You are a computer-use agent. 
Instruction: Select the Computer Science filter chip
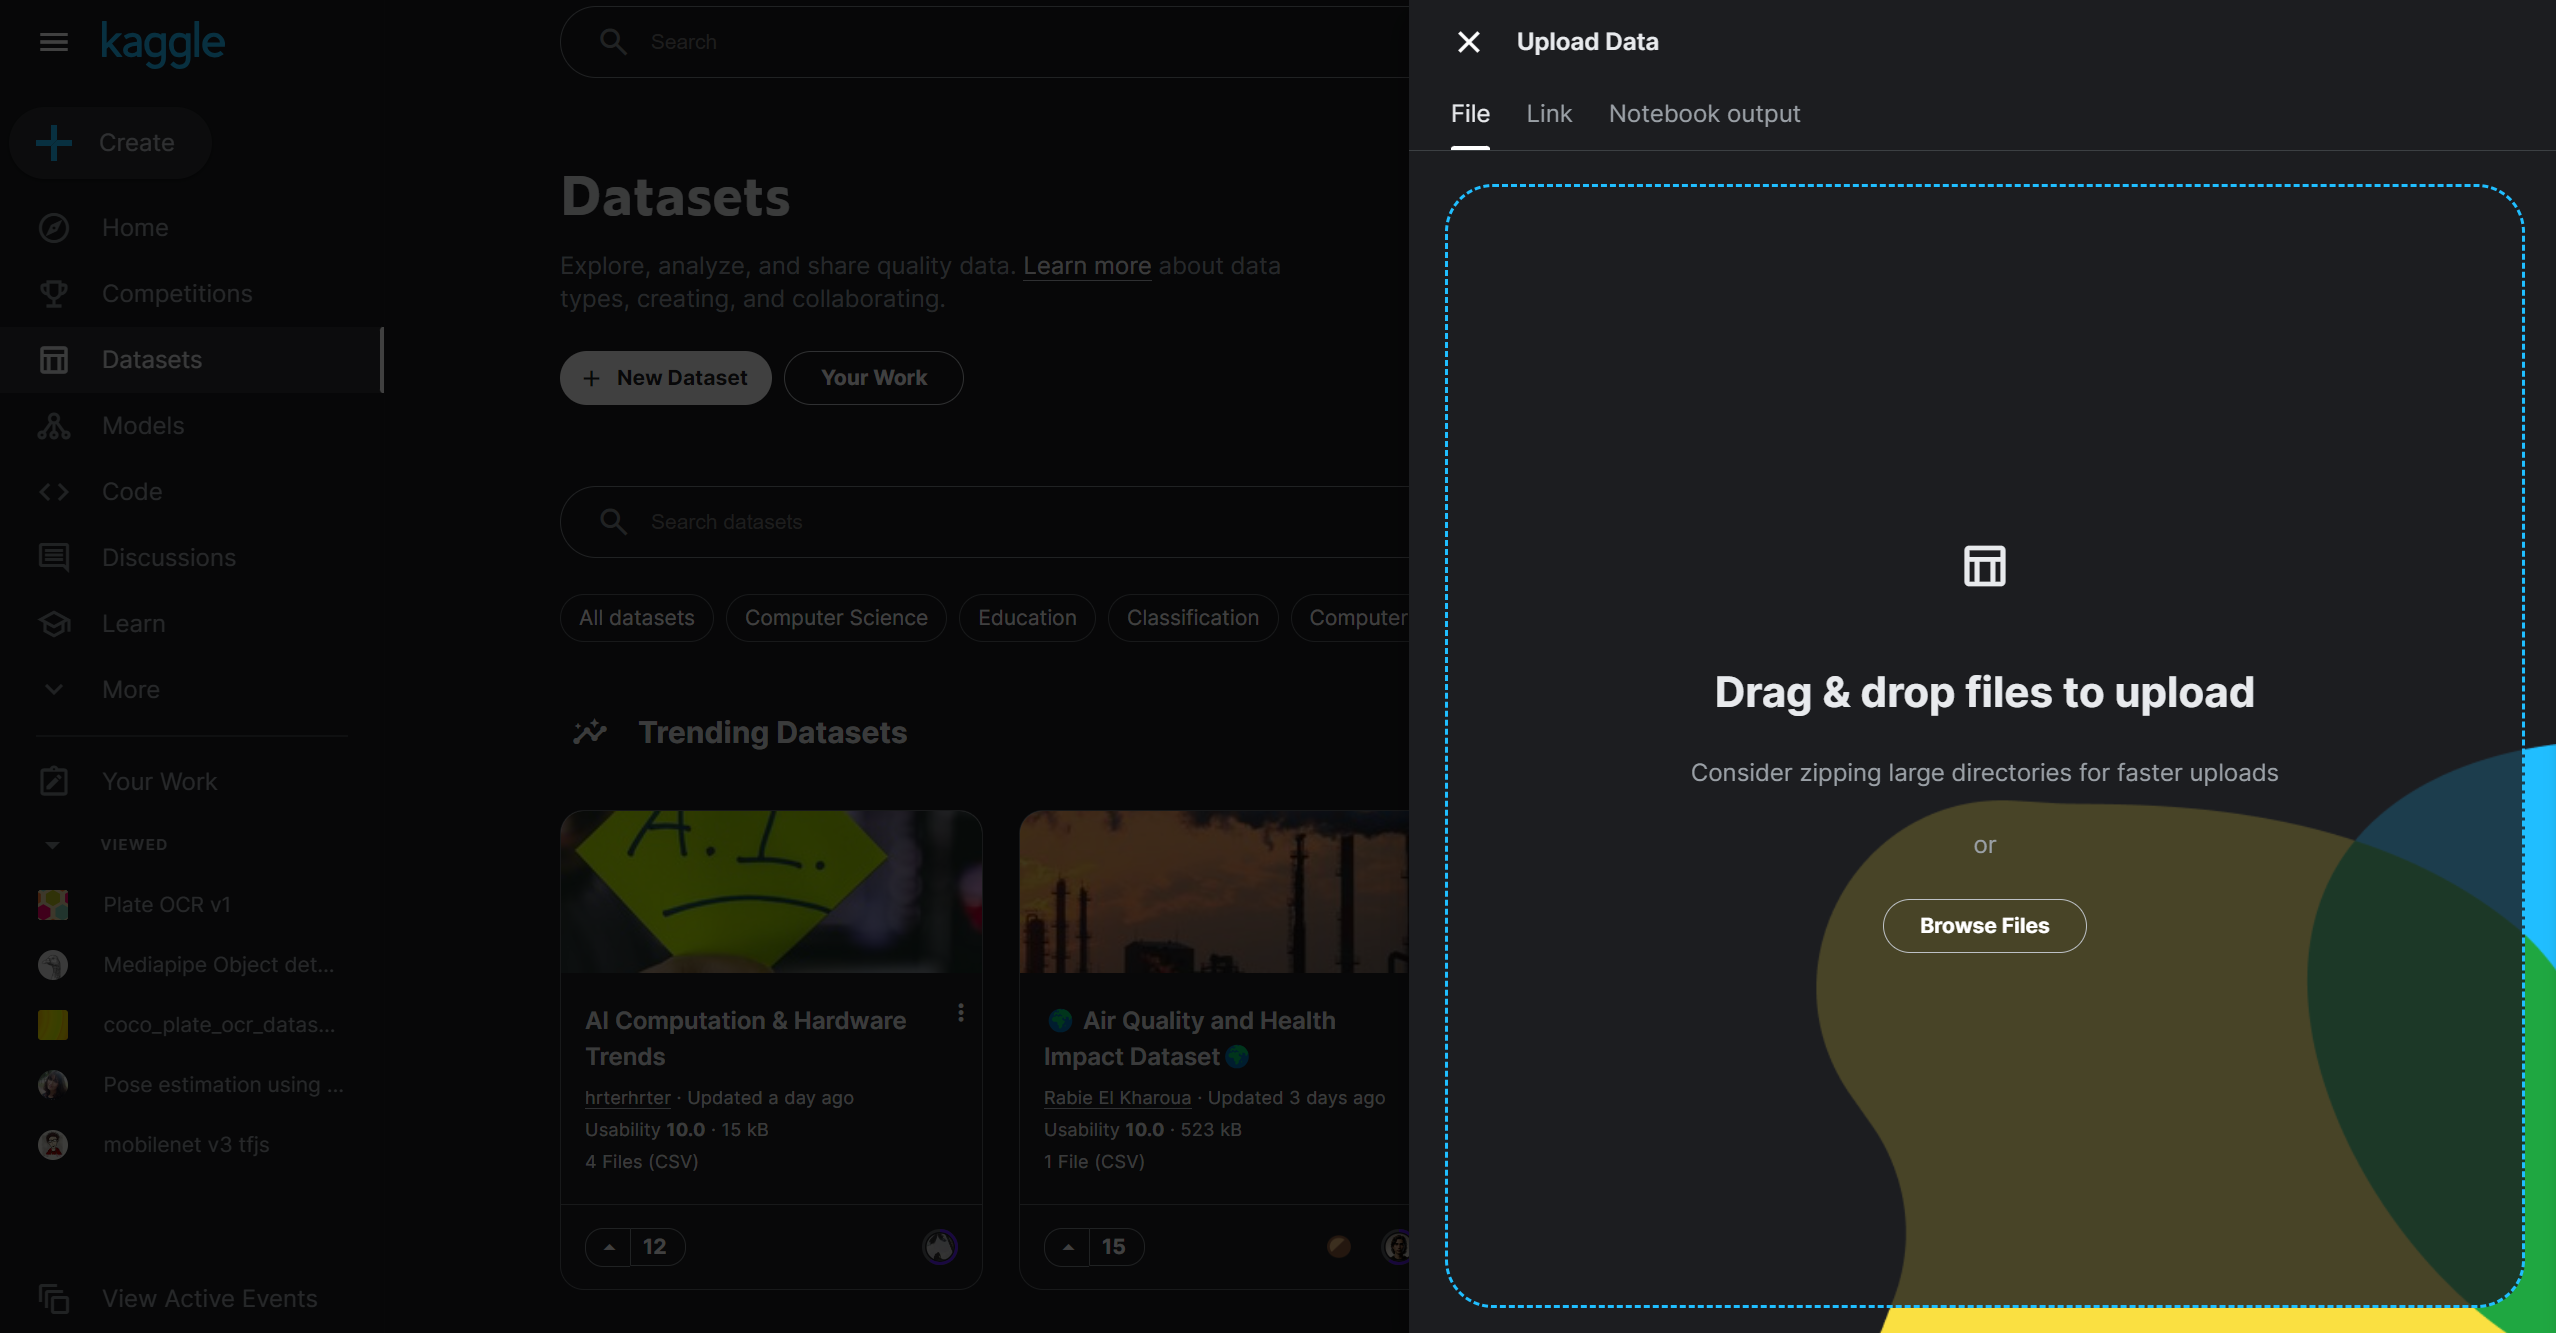(x=836, y=618)
